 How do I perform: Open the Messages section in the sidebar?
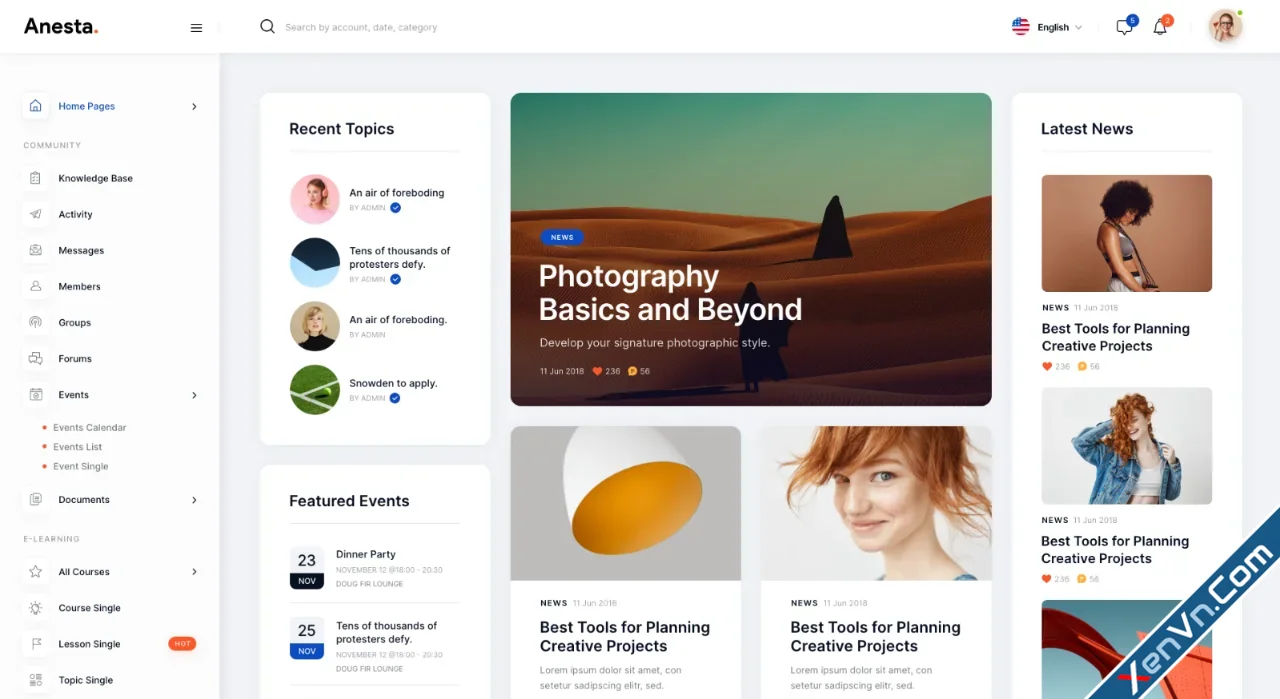(36, 250)
